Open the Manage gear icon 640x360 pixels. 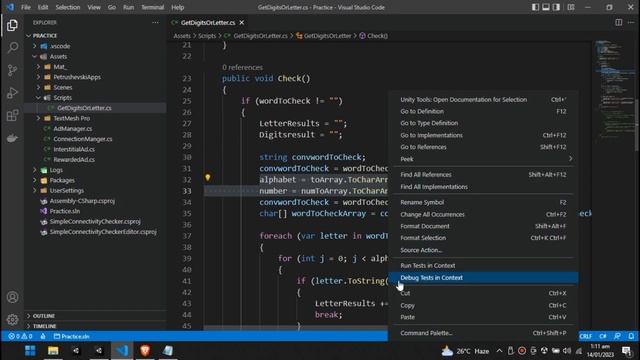(12, 319)
